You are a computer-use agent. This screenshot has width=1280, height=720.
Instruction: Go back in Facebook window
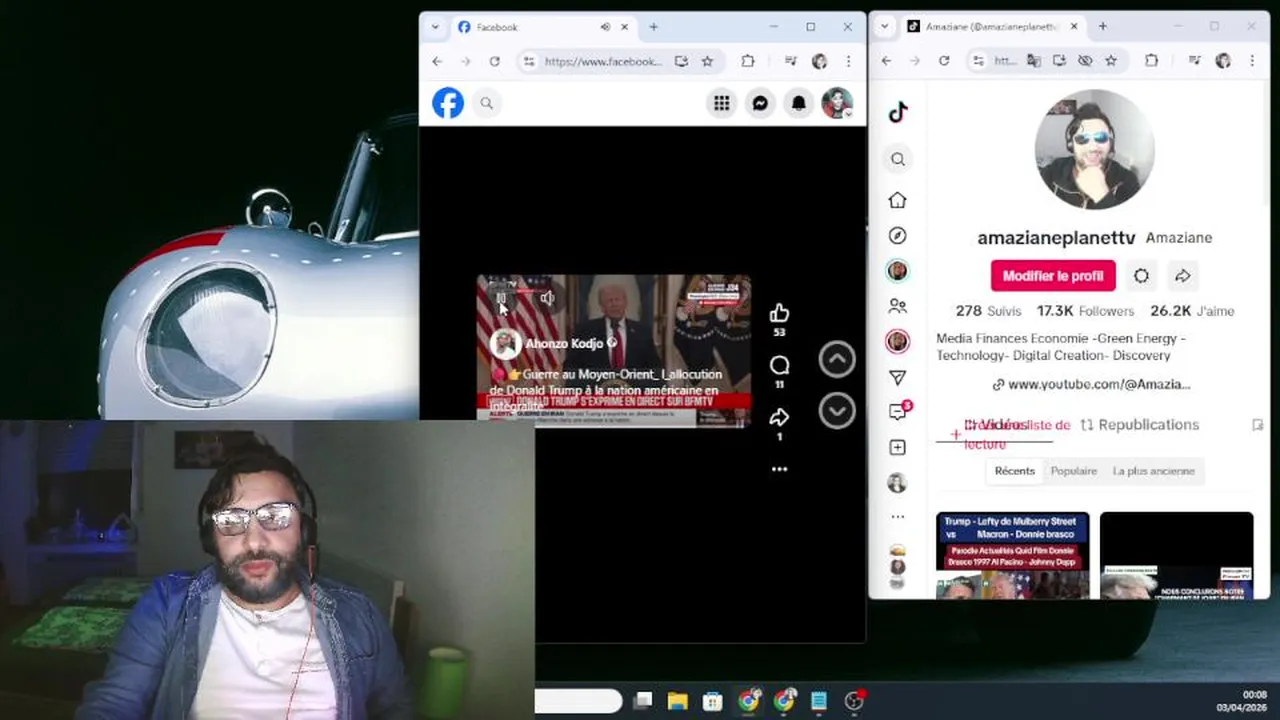click(437, 61)
